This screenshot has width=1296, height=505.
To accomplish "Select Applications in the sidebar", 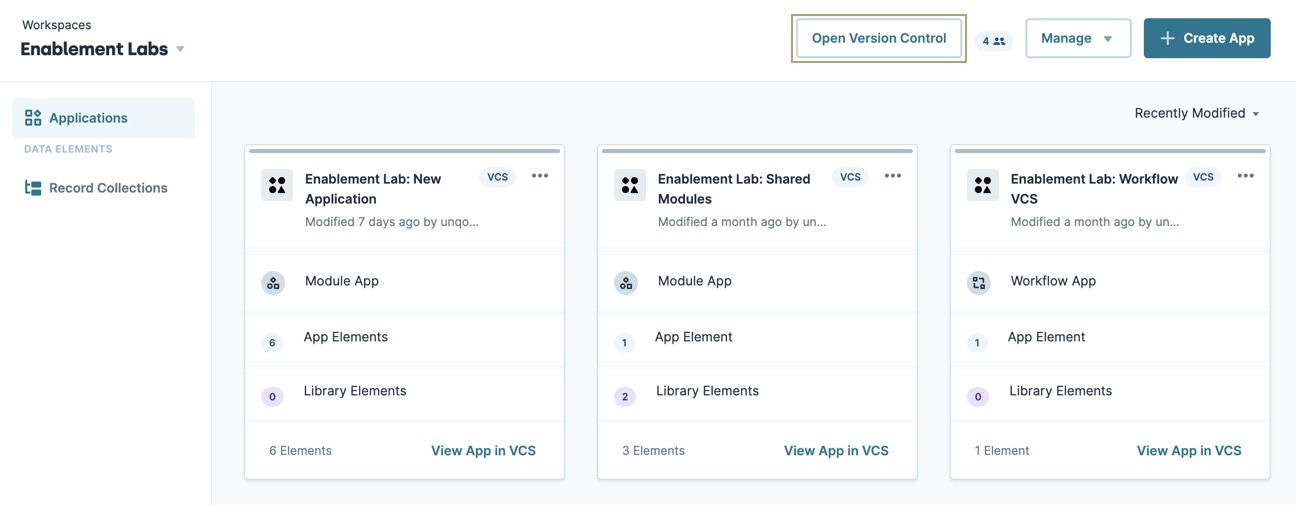I will [x=104, y=118].
